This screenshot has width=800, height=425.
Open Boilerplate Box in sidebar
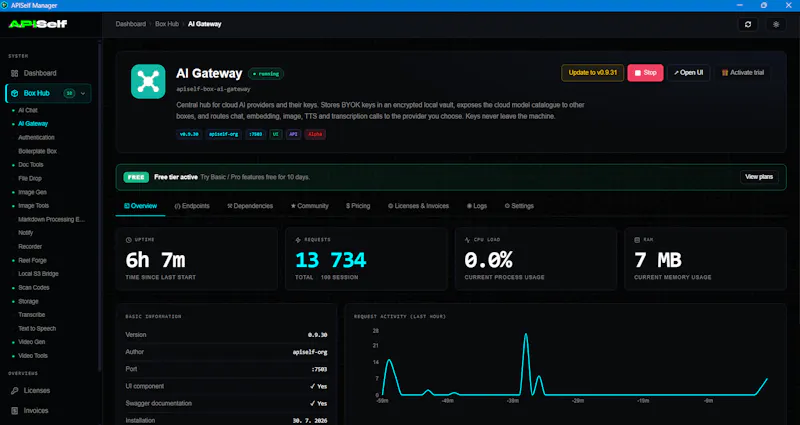(38, 151)
